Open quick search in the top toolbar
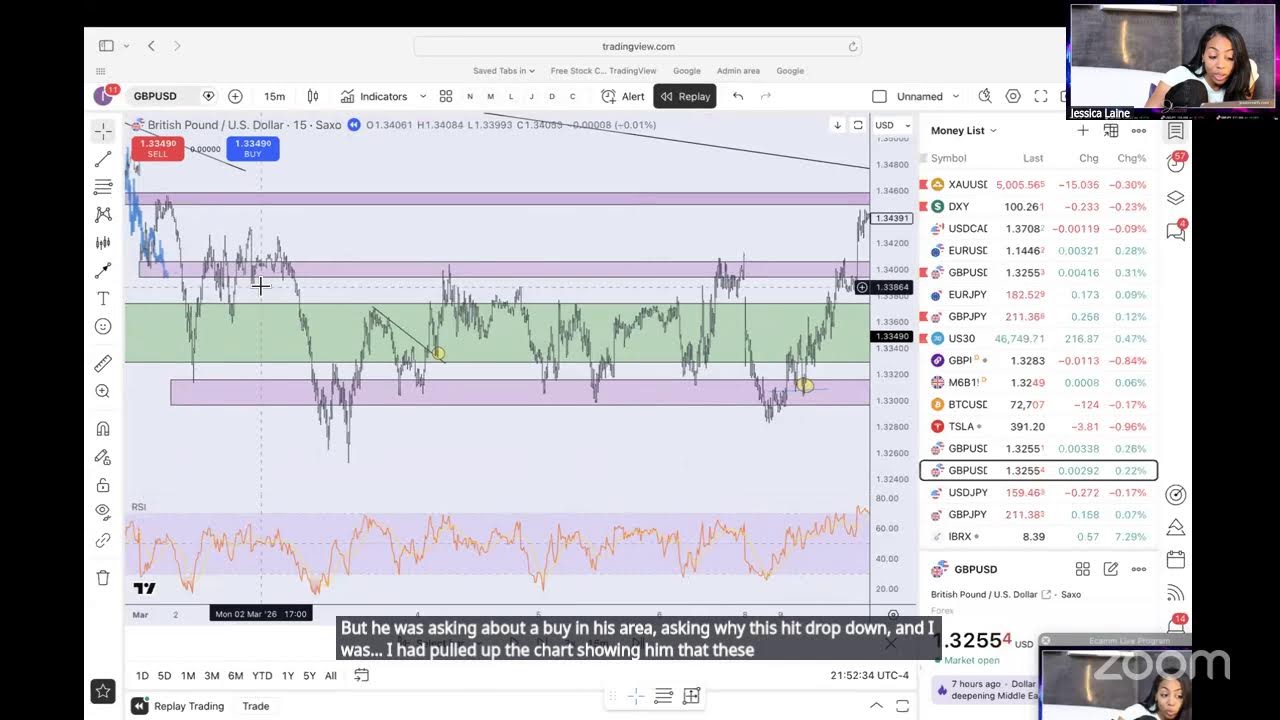This screenshot has width=1280, height=720. (985, 96)
